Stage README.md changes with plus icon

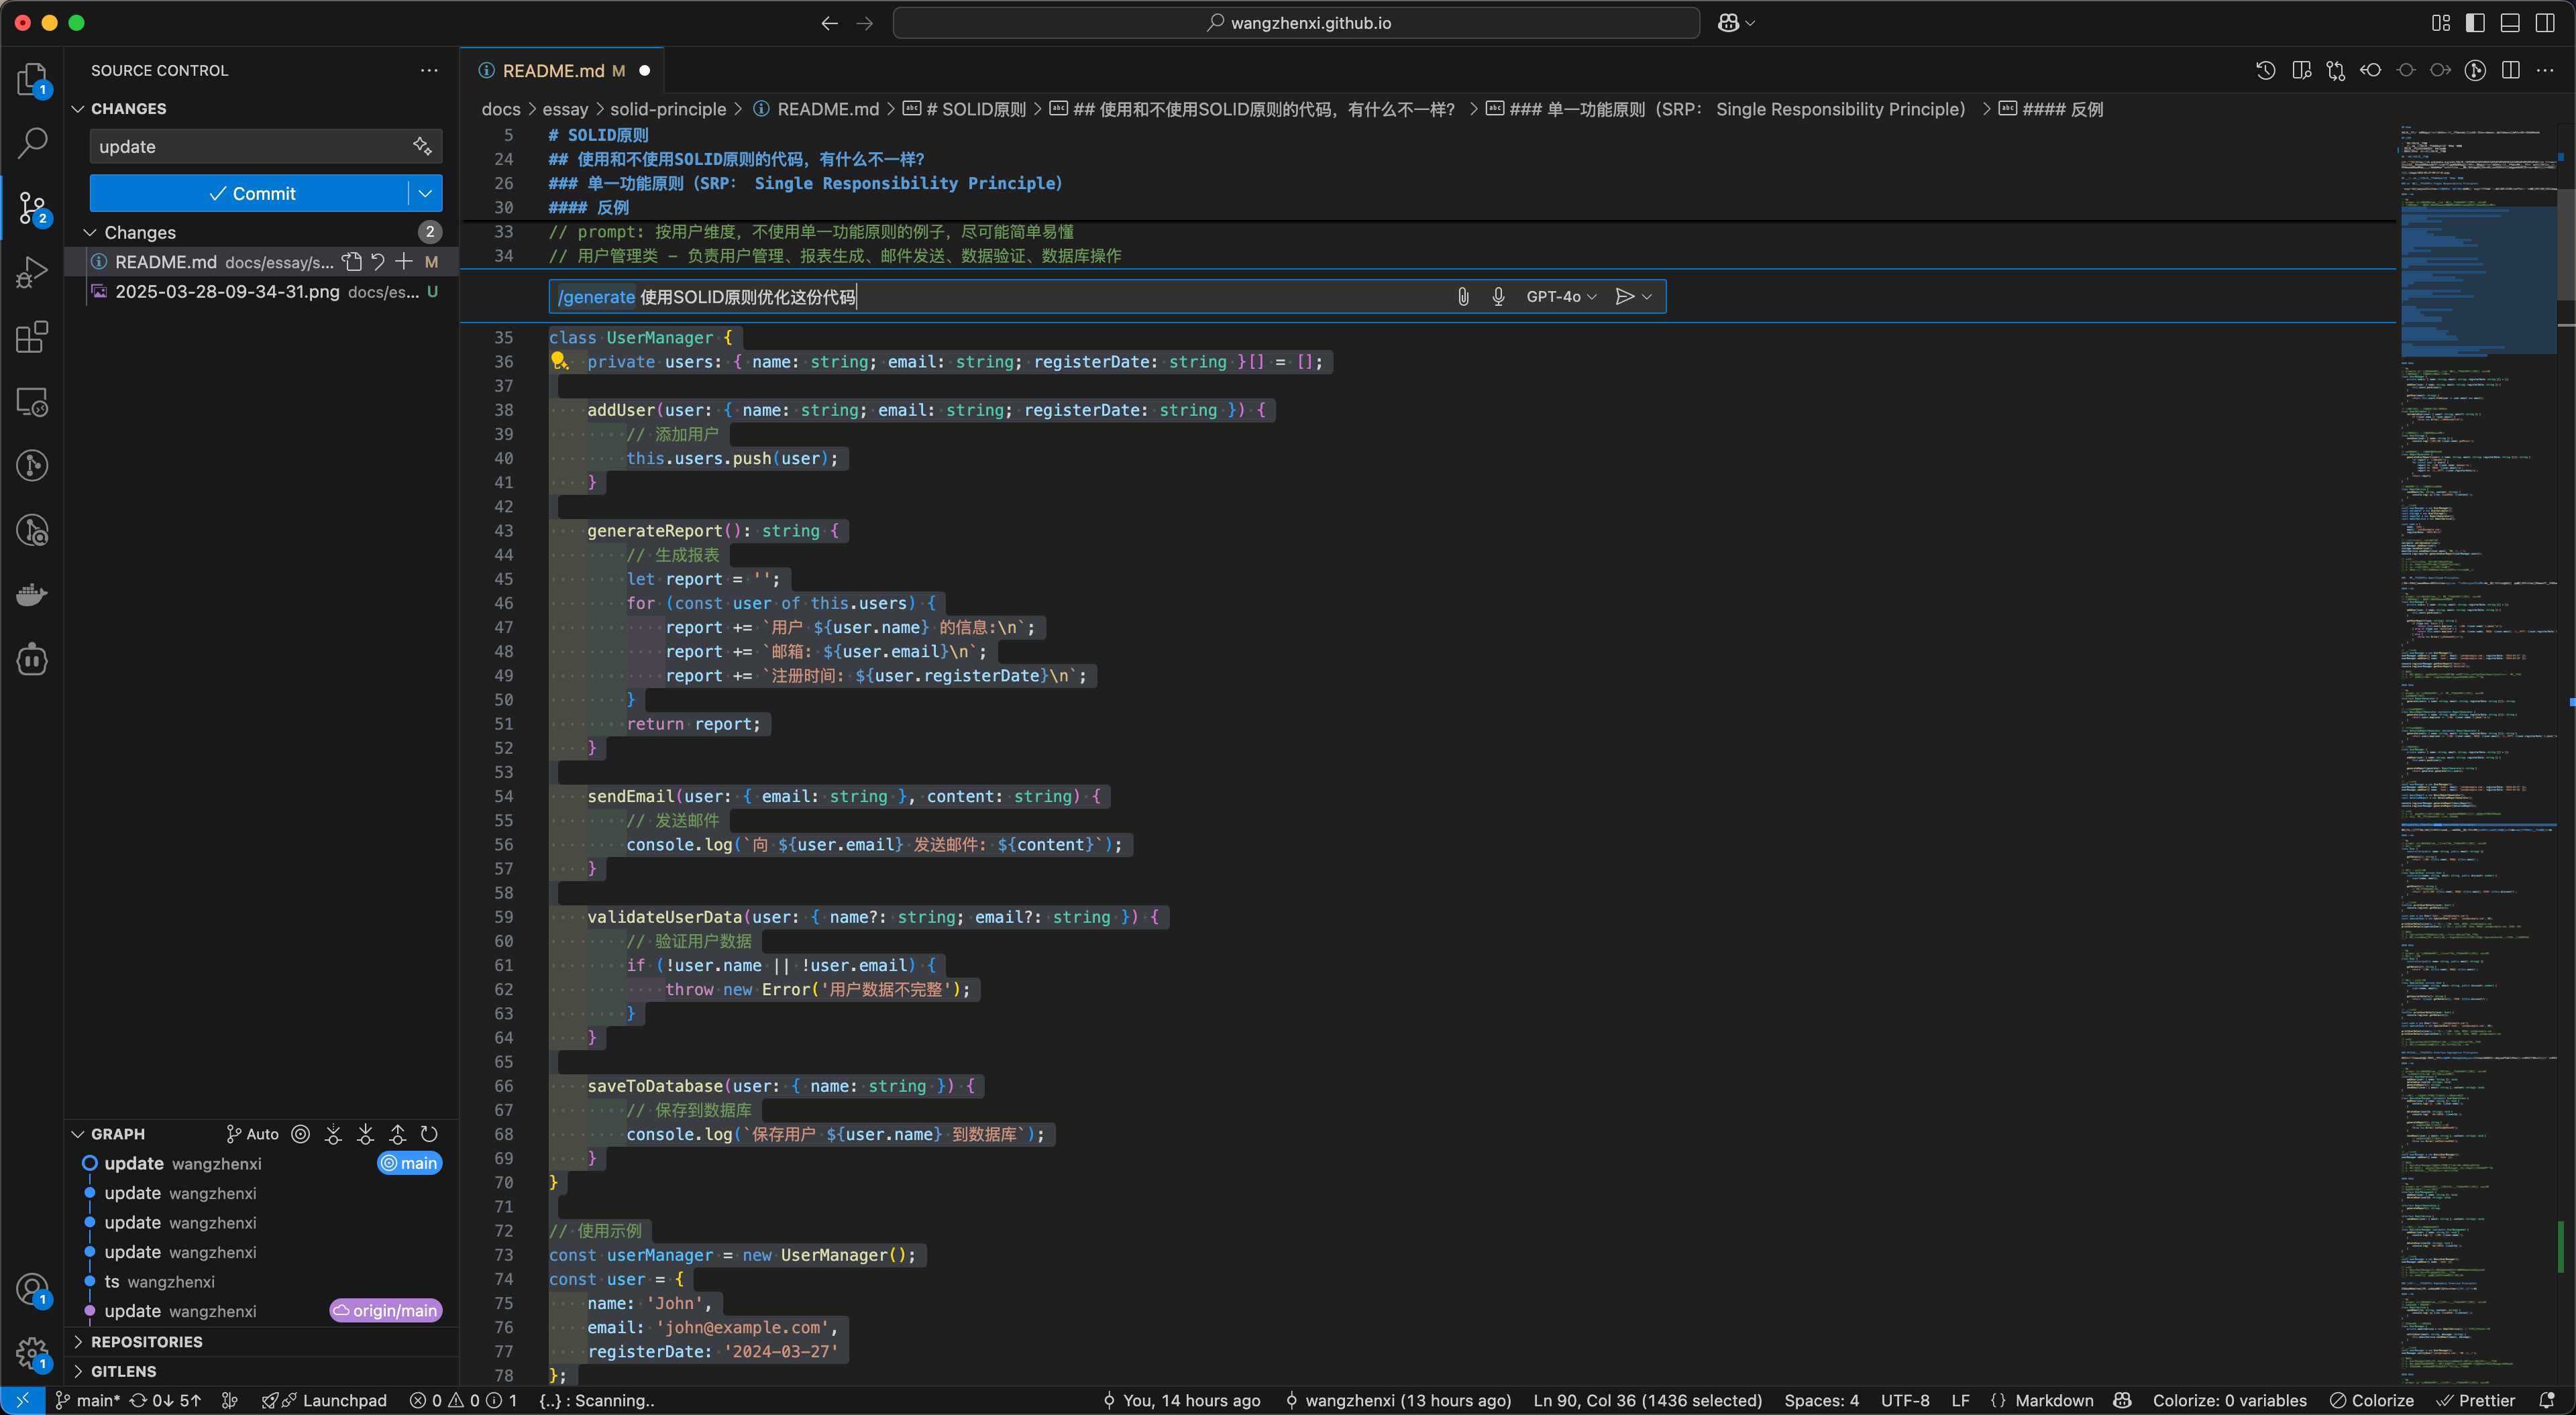[404, 262]
